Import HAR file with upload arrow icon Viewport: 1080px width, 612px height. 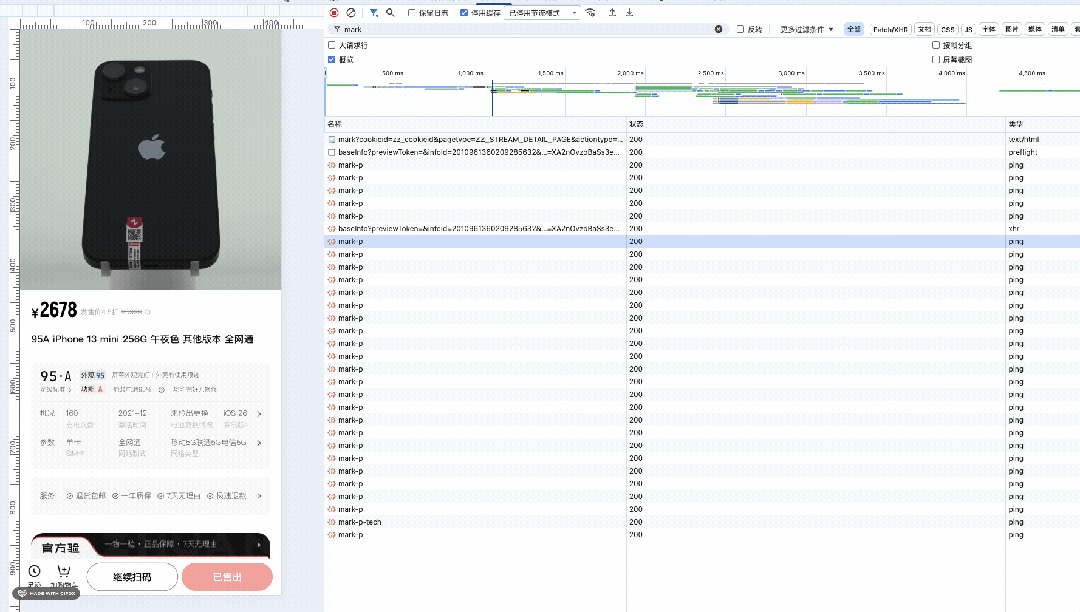tap(612, 12)
